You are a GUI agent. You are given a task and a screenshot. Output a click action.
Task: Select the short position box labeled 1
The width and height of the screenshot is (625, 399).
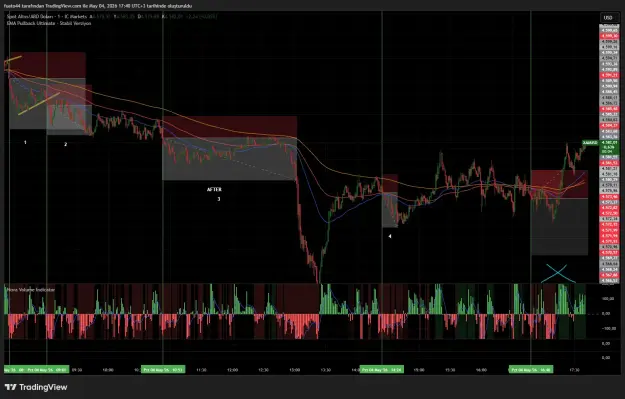click(x=47, y=90)
